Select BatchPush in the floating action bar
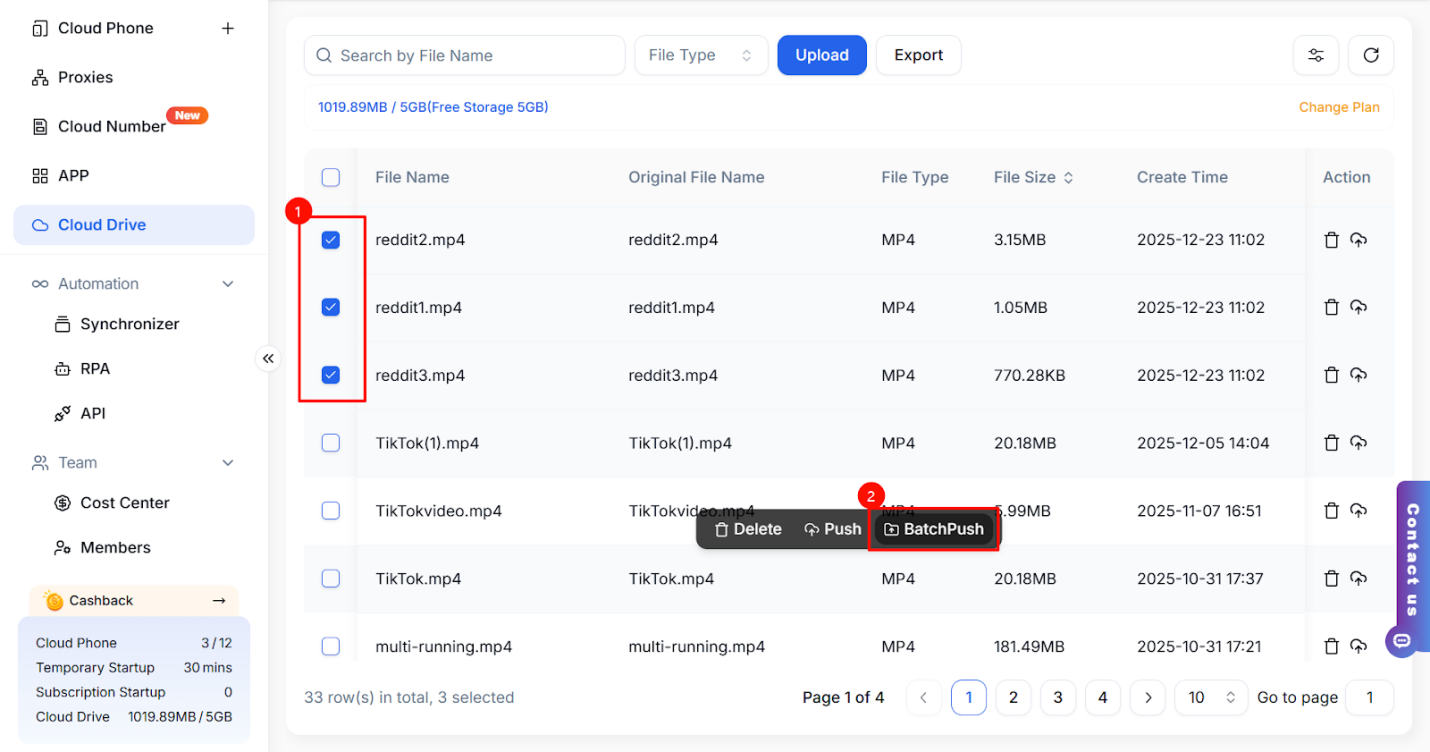The width and height of the screenshot is (1430, 752). pyautogui.click(x=934, y=529)
